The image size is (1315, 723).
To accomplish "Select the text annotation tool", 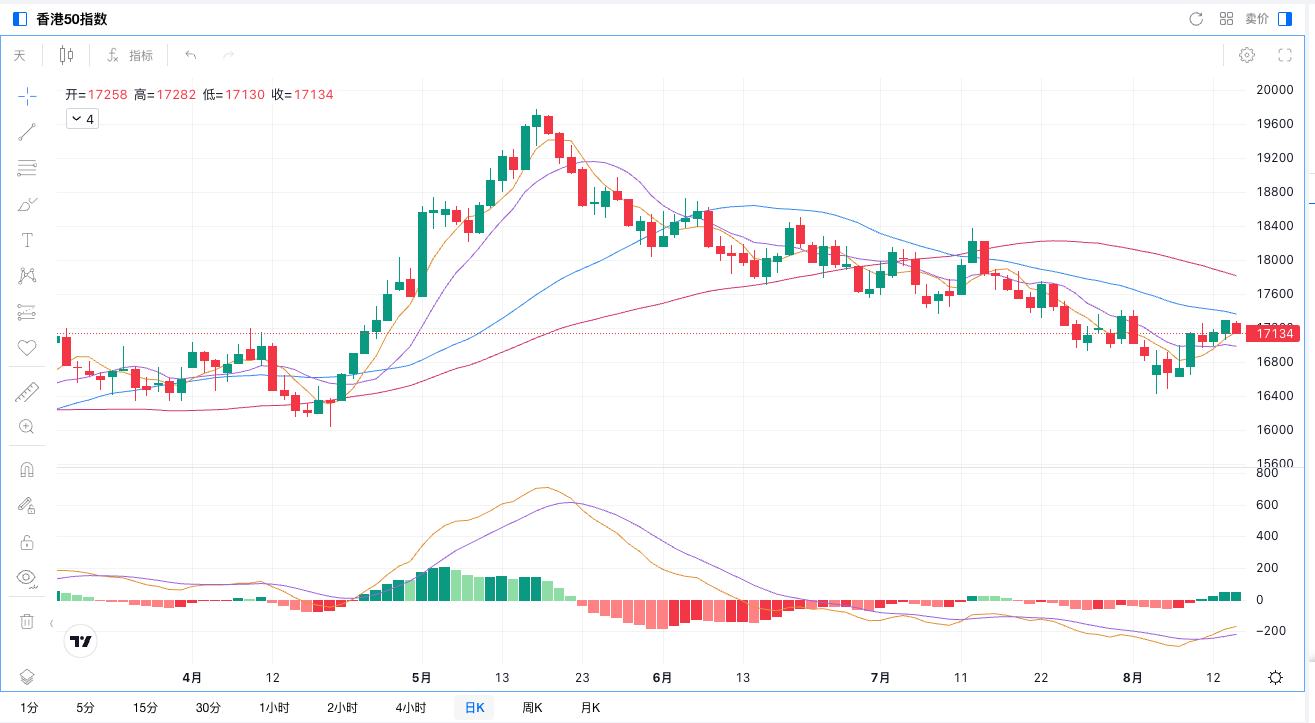I will coord(27,240).
